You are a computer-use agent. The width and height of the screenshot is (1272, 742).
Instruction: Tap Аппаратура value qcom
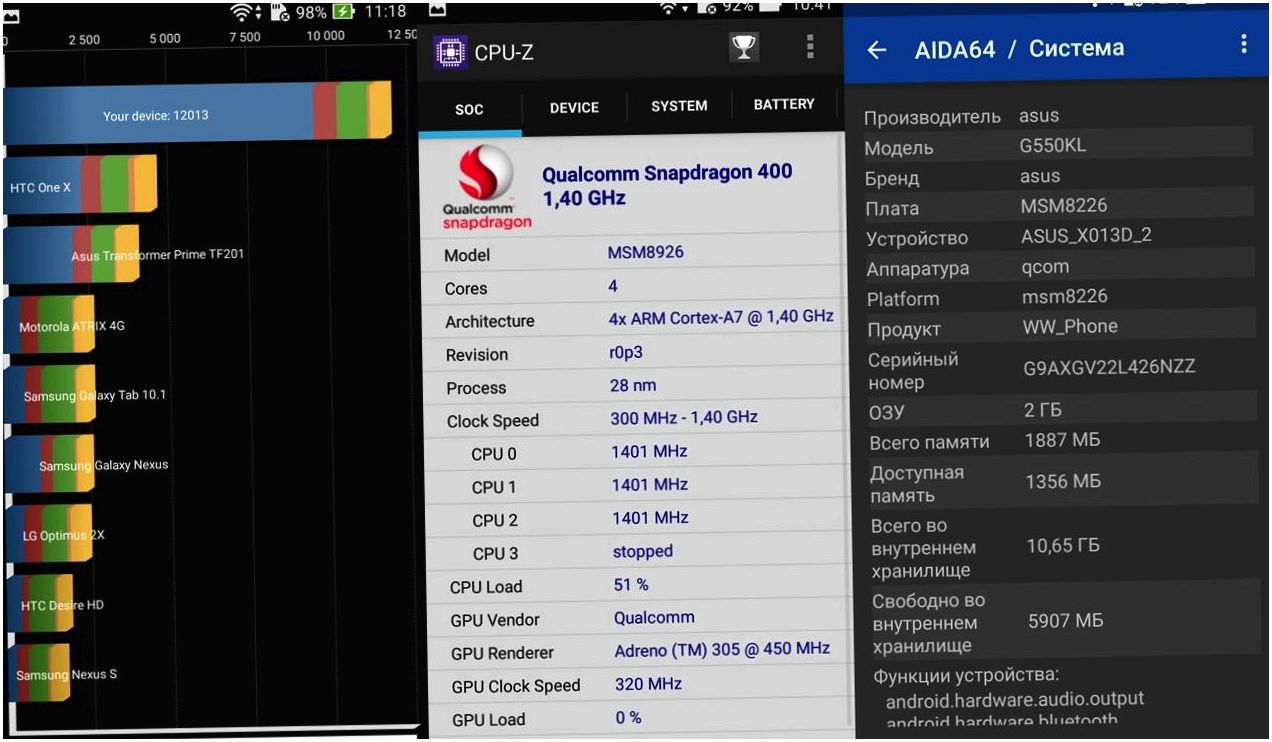click(1046, 267)
